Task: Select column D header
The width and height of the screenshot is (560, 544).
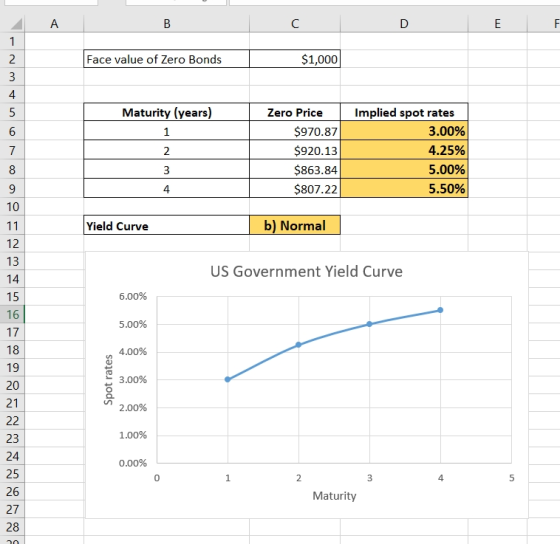Action: point(404,24)
